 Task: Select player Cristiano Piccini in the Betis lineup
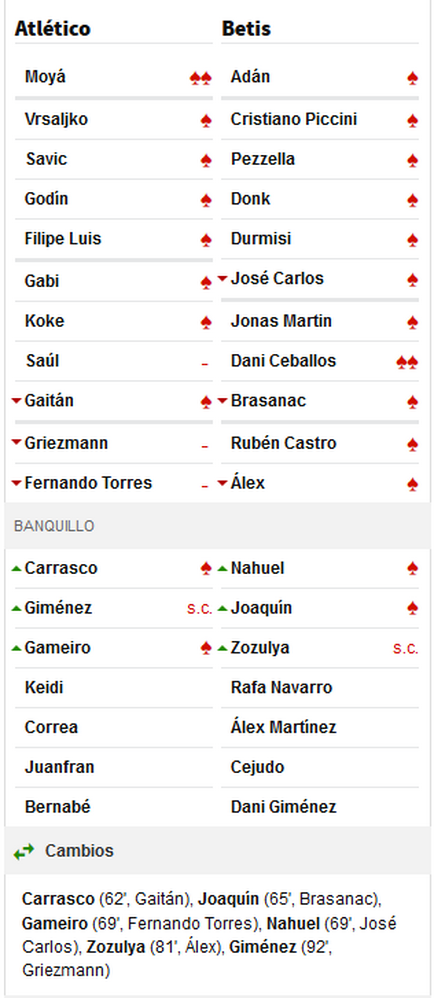[x=293, y=119]
